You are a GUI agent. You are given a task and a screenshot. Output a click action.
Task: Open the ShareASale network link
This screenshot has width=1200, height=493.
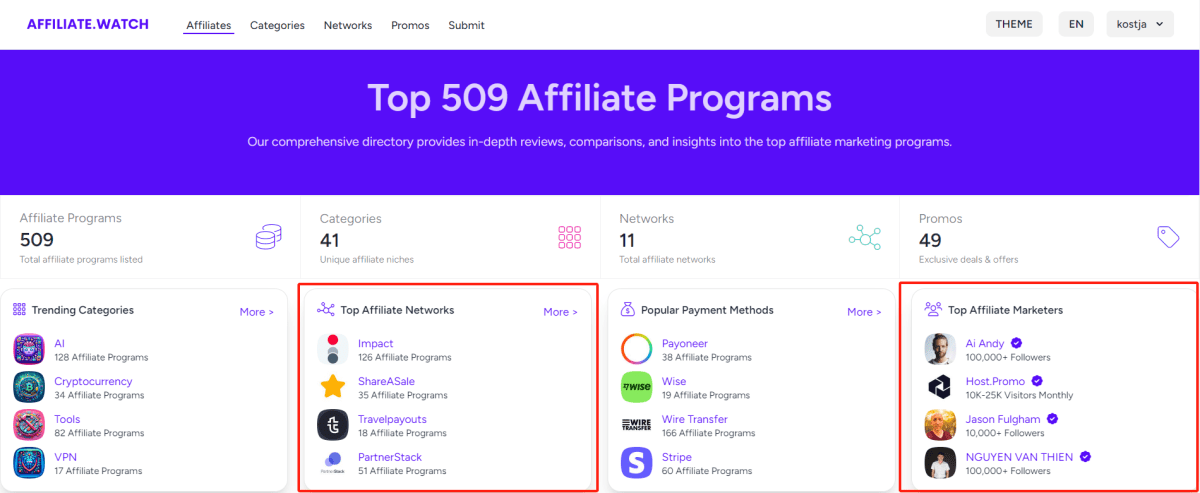click(386, 381)
